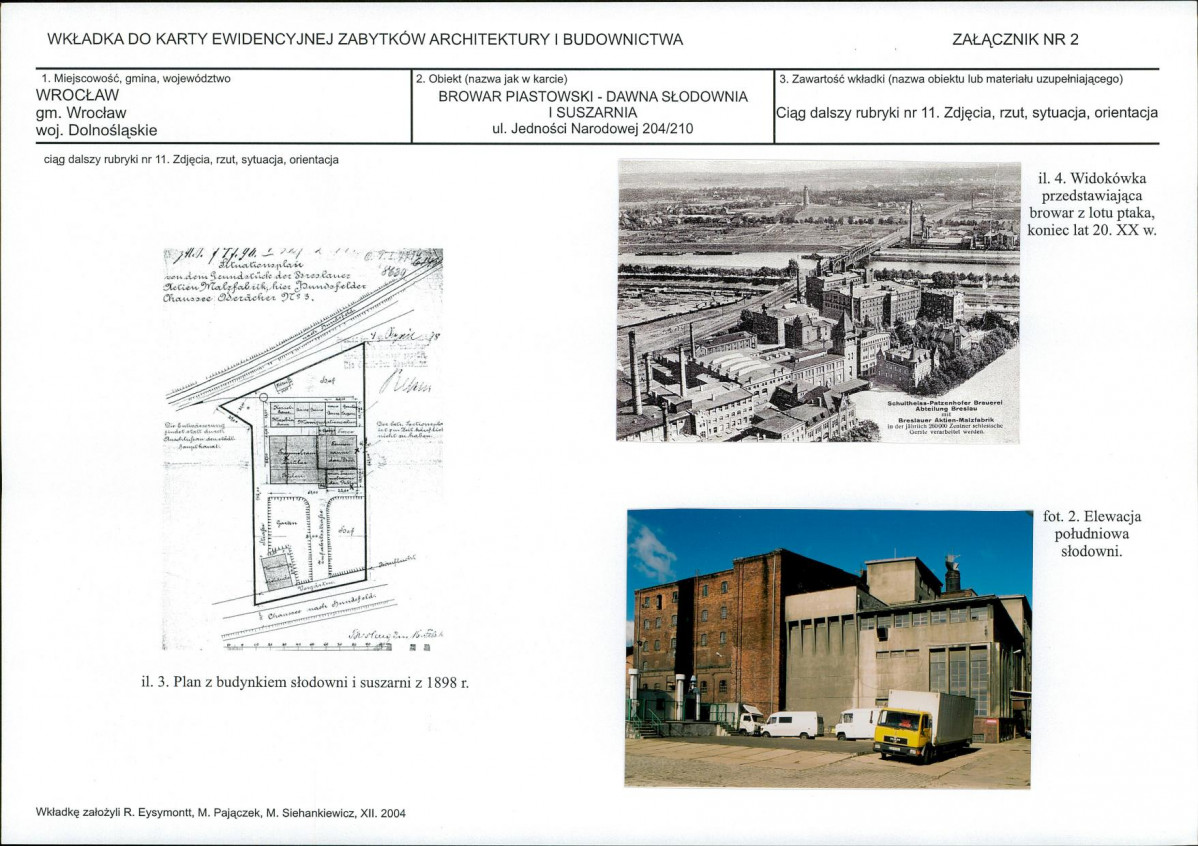Select the text 'gm. Wrocław'
1198x846 pixels.
tap(81, 113)
